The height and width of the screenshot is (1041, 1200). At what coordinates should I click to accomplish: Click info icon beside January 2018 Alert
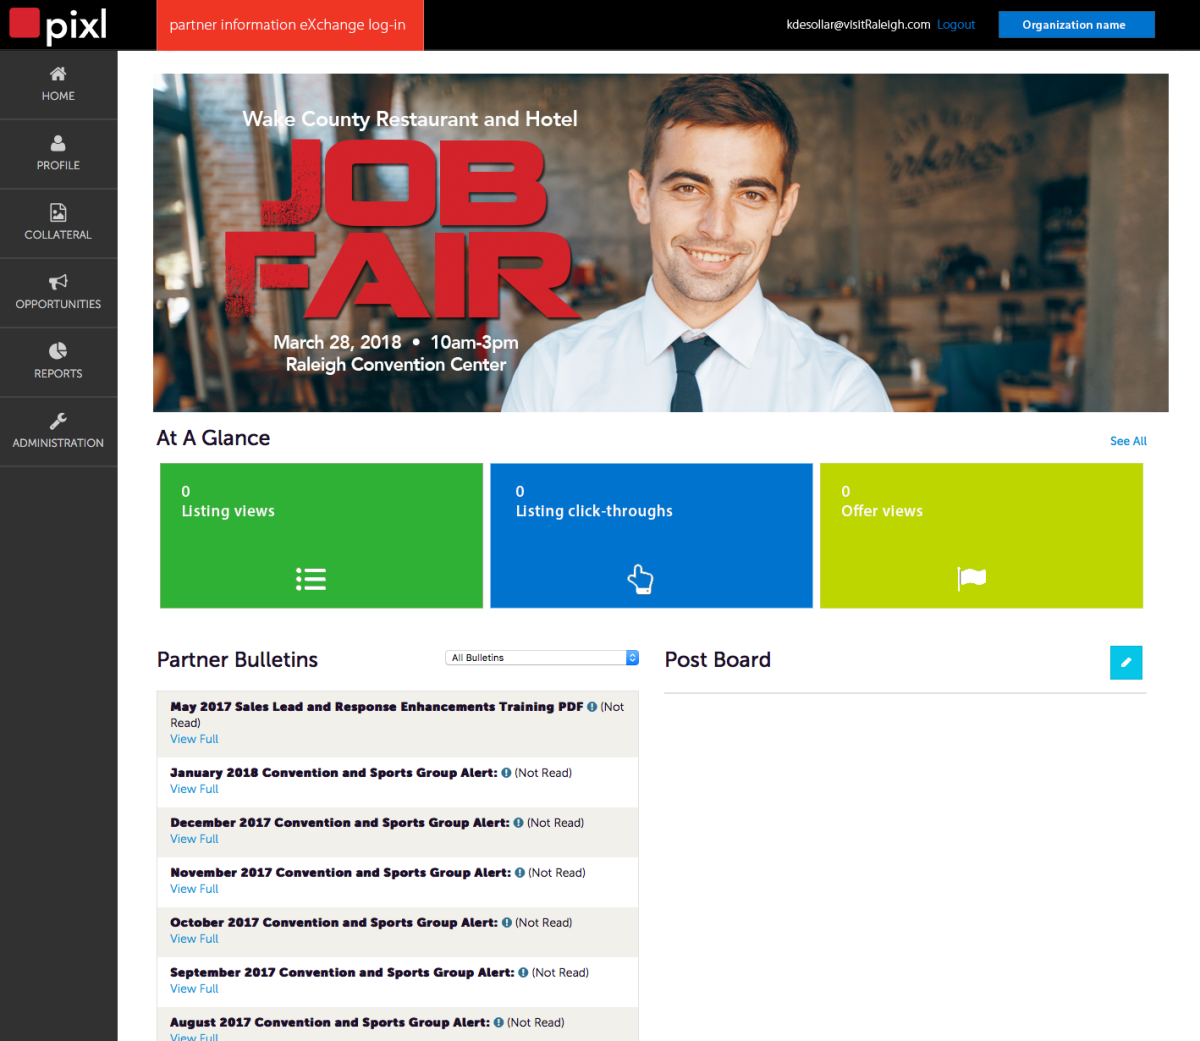(x=506, y=773)
